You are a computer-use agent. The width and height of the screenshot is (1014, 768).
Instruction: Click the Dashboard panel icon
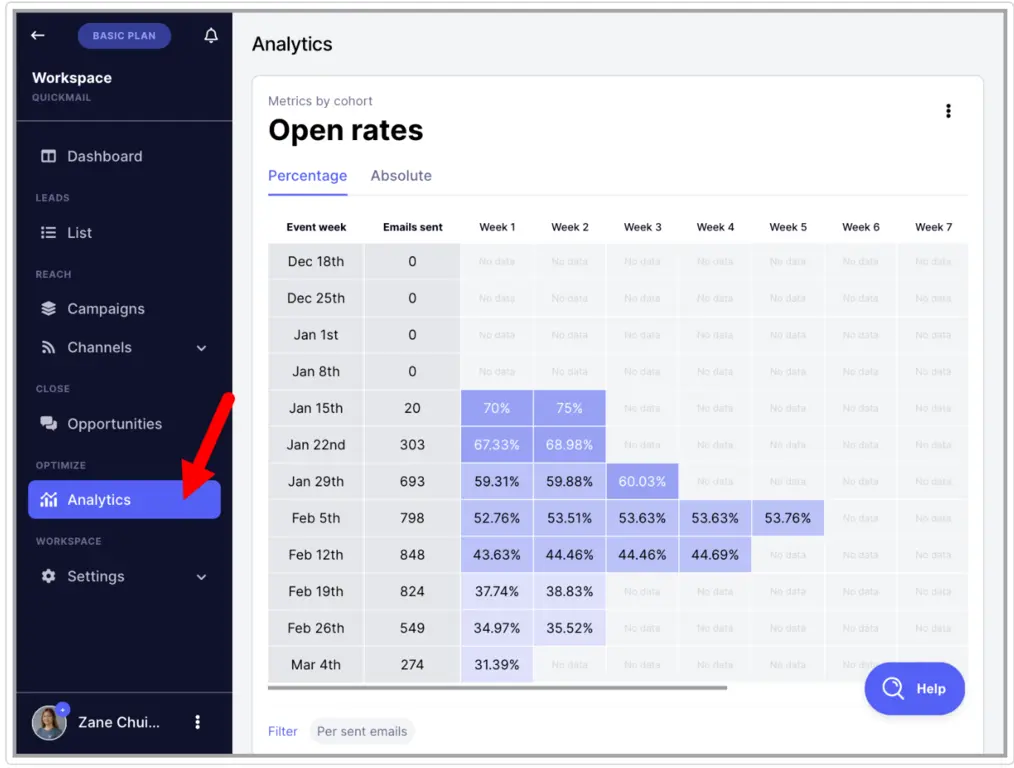pyautogui.click(x=49, y=156)
